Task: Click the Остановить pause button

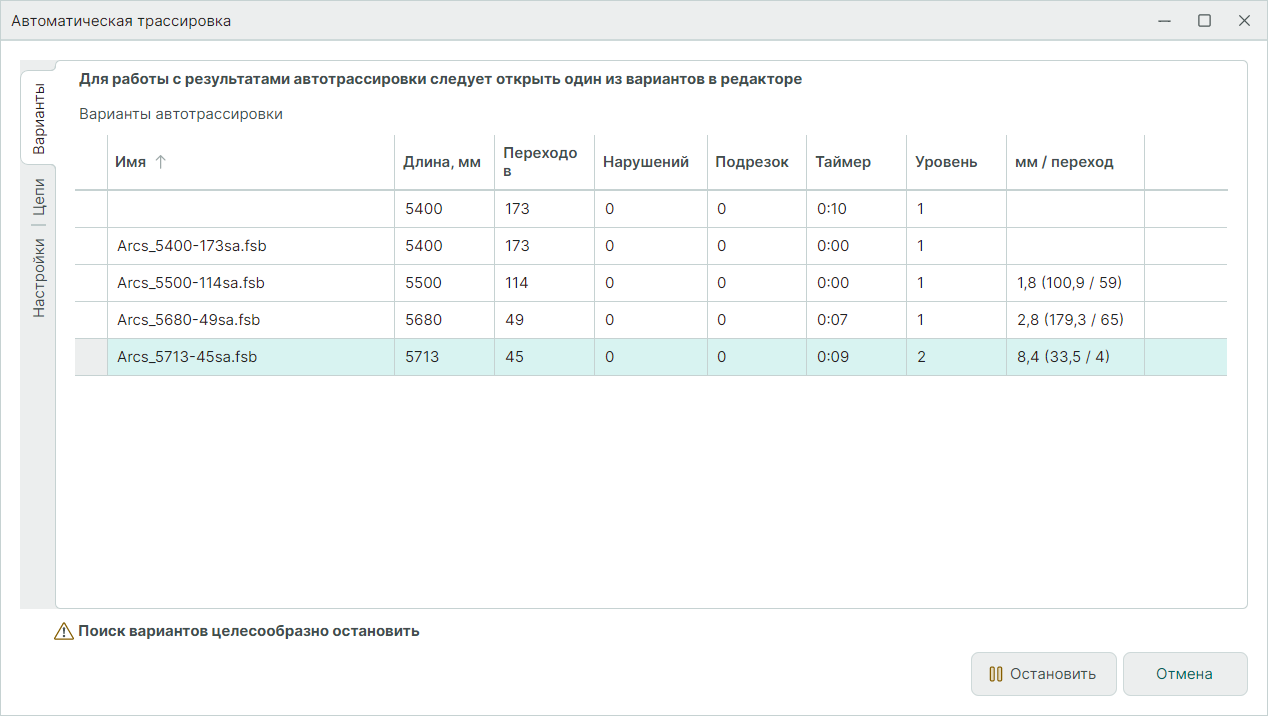Action: [1041, 674]
